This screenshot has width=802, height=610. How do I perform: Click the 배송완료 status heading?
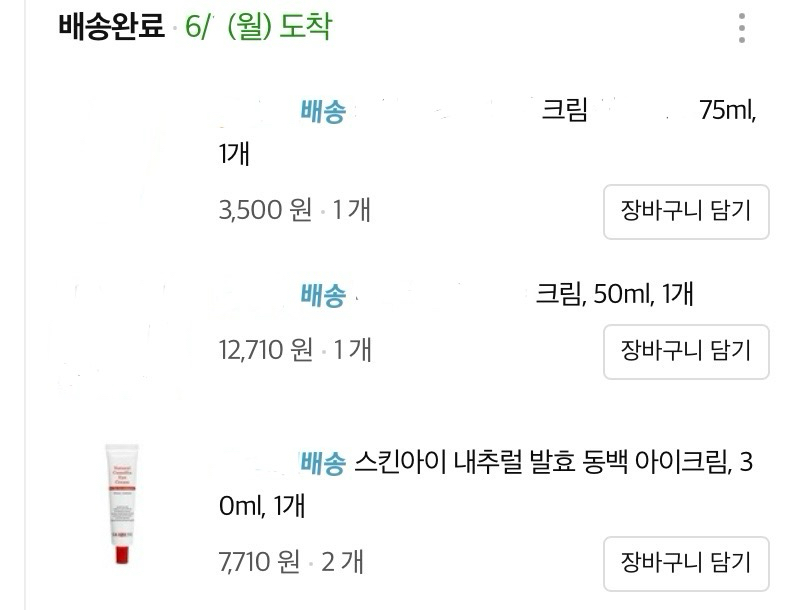111,27
